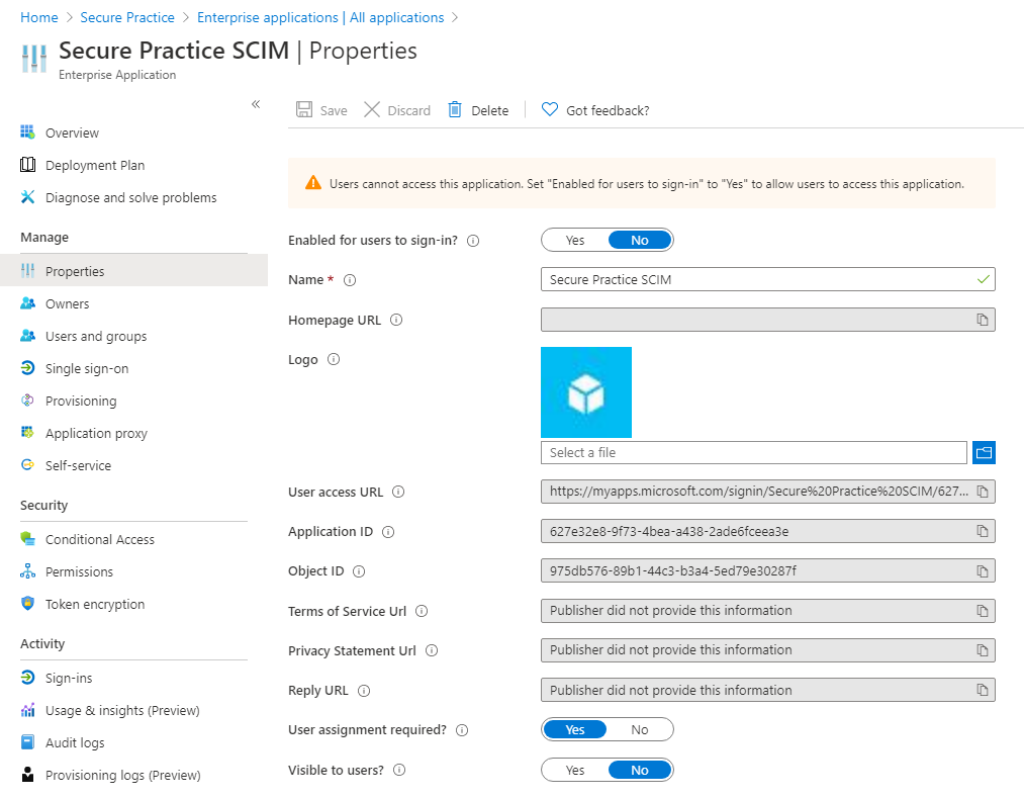Set 'Visible to users?' to Yes
This screenshot has height=797, width=1024.
point(575,769)
